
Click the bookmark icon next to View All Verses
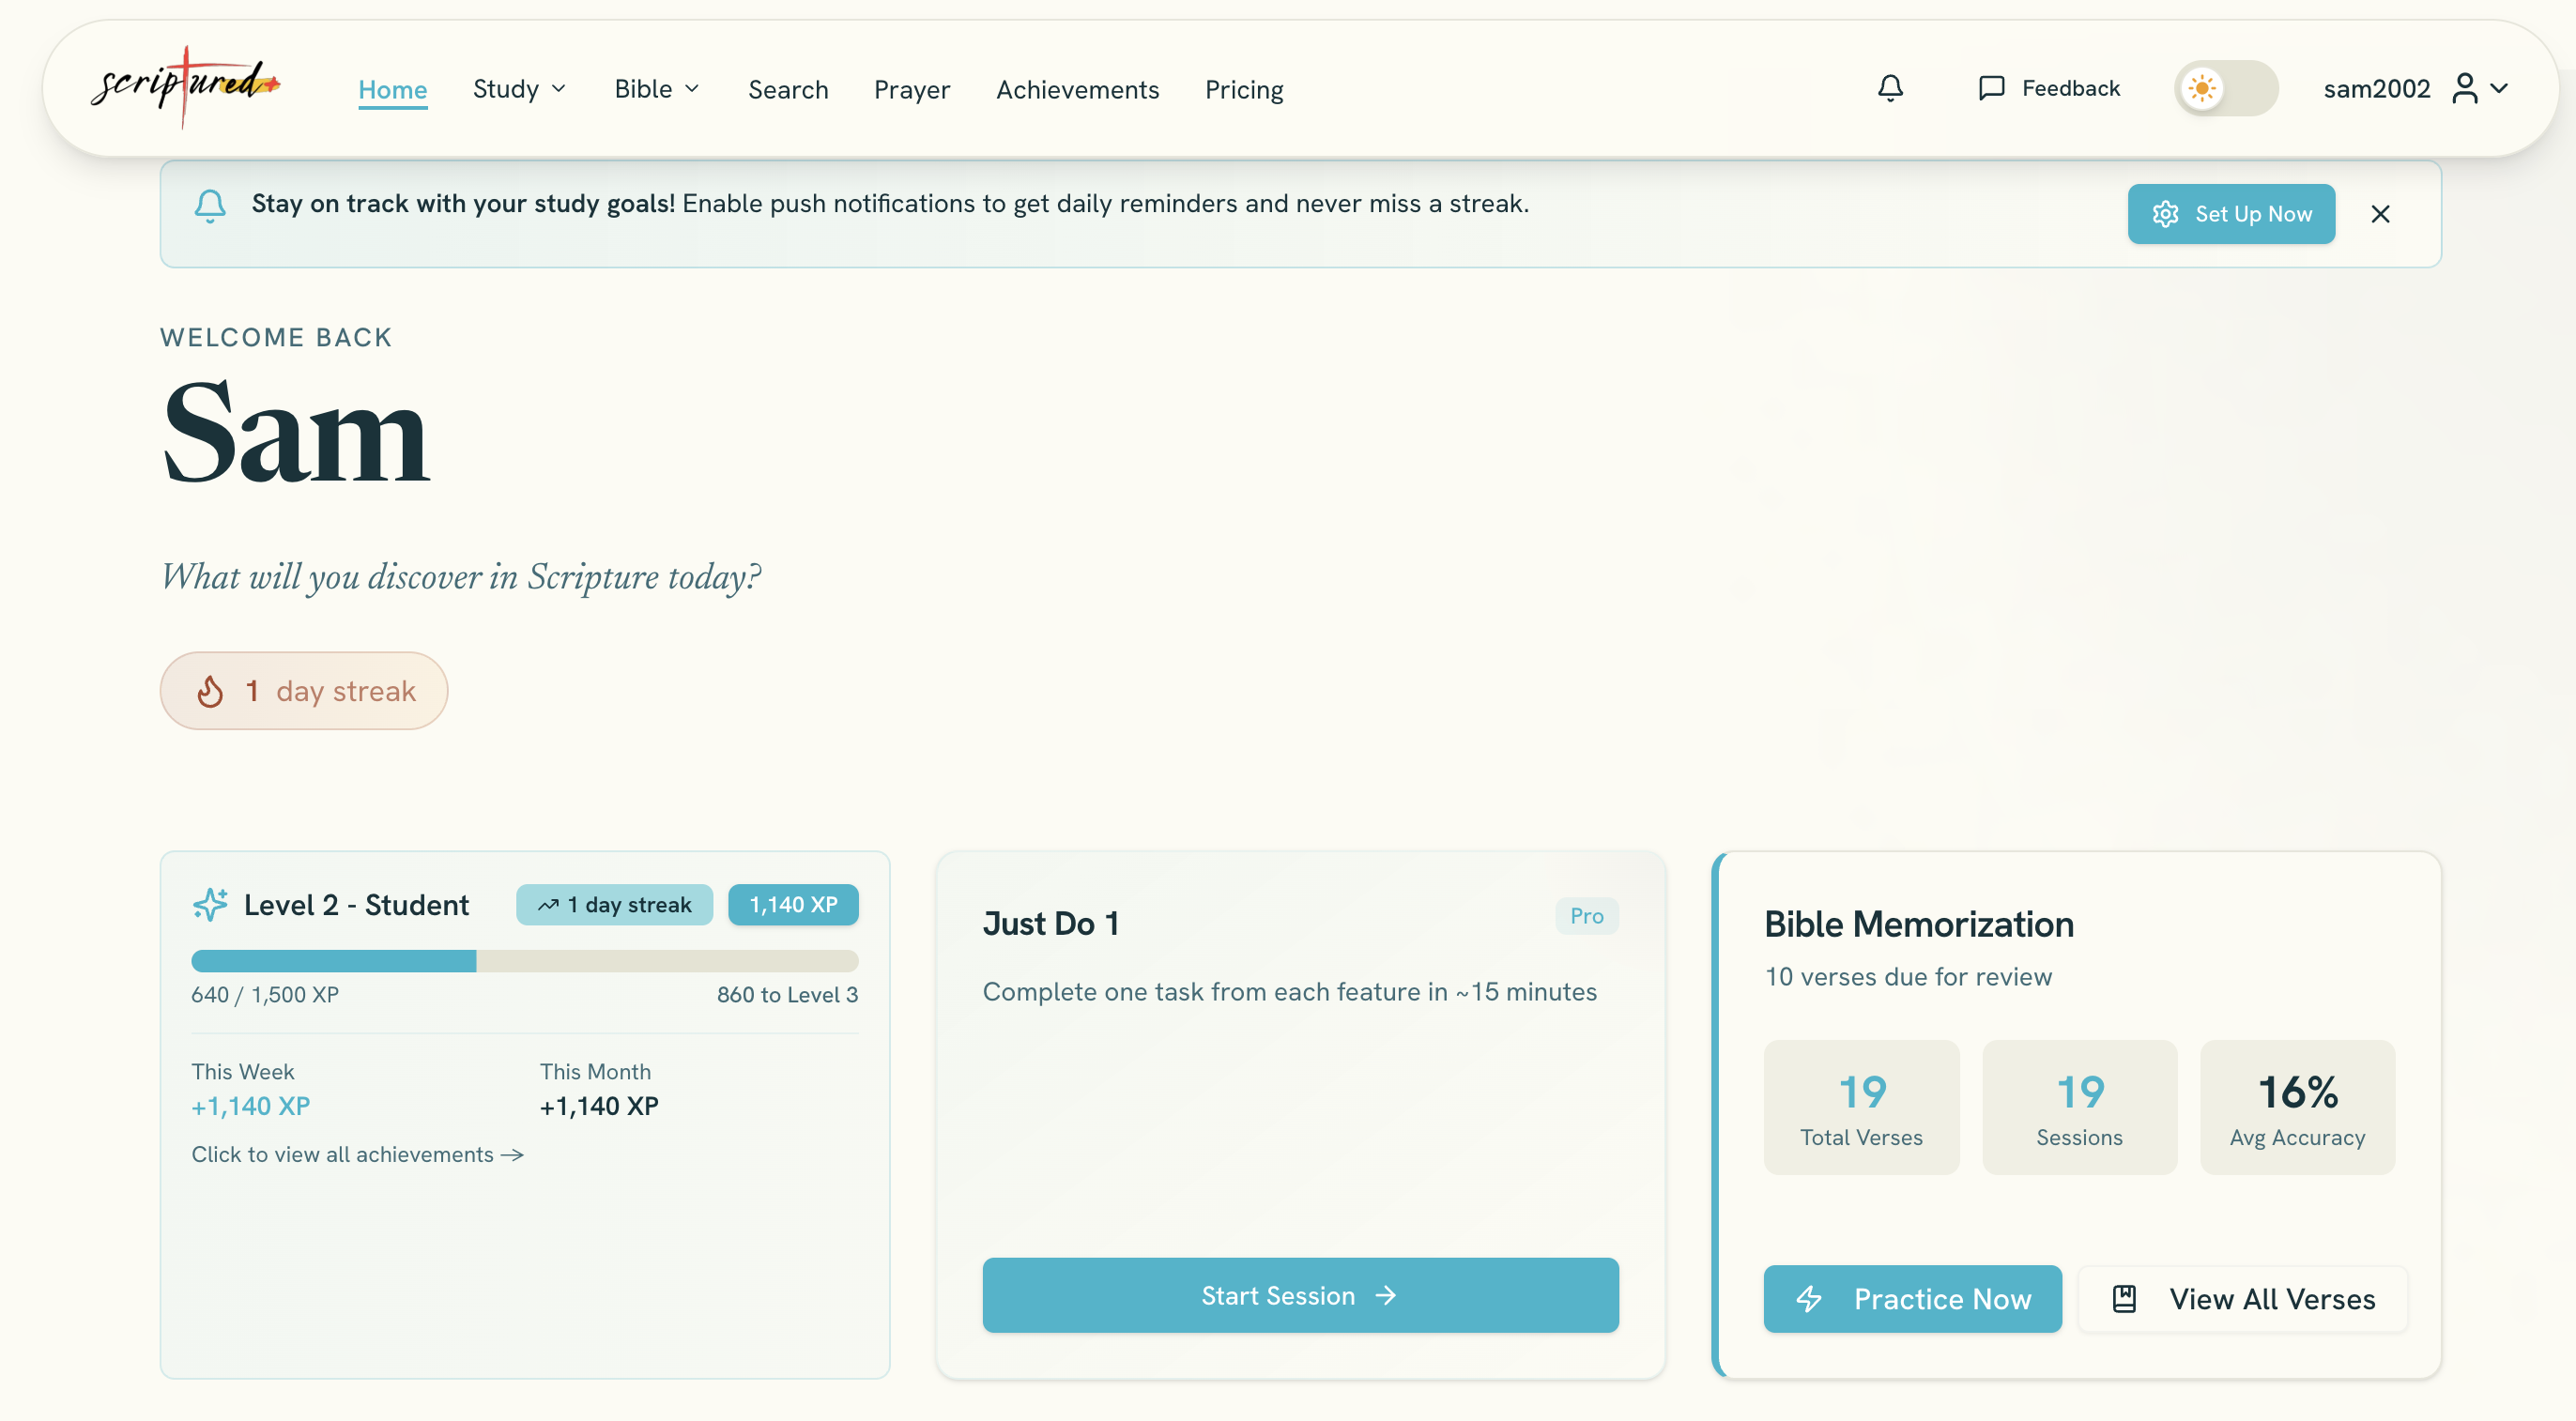[2124, 1297]
